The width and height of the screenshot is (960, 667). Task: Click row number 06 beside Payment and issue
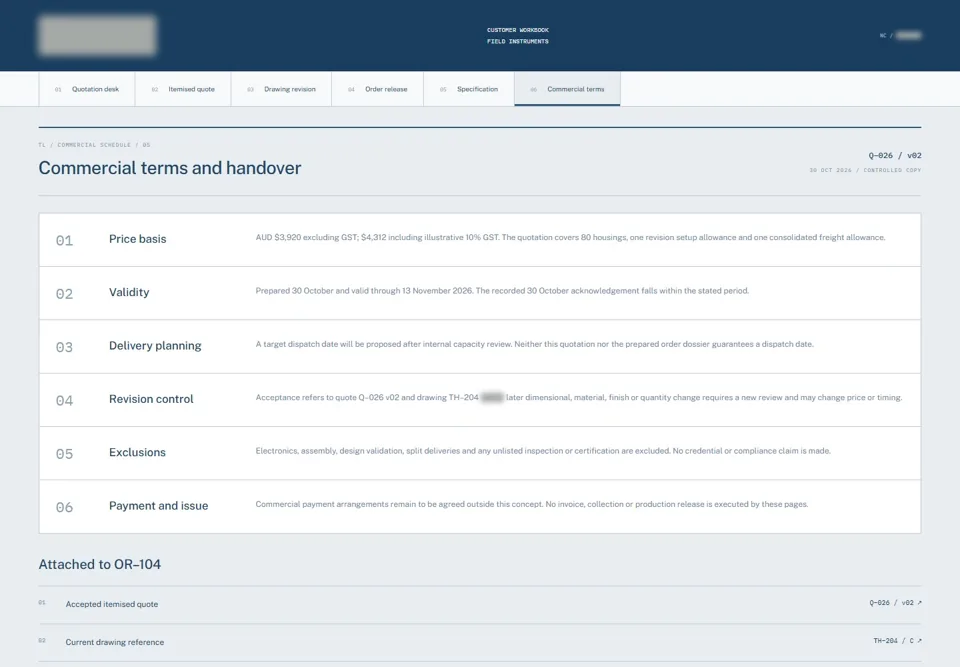[64, 507]
